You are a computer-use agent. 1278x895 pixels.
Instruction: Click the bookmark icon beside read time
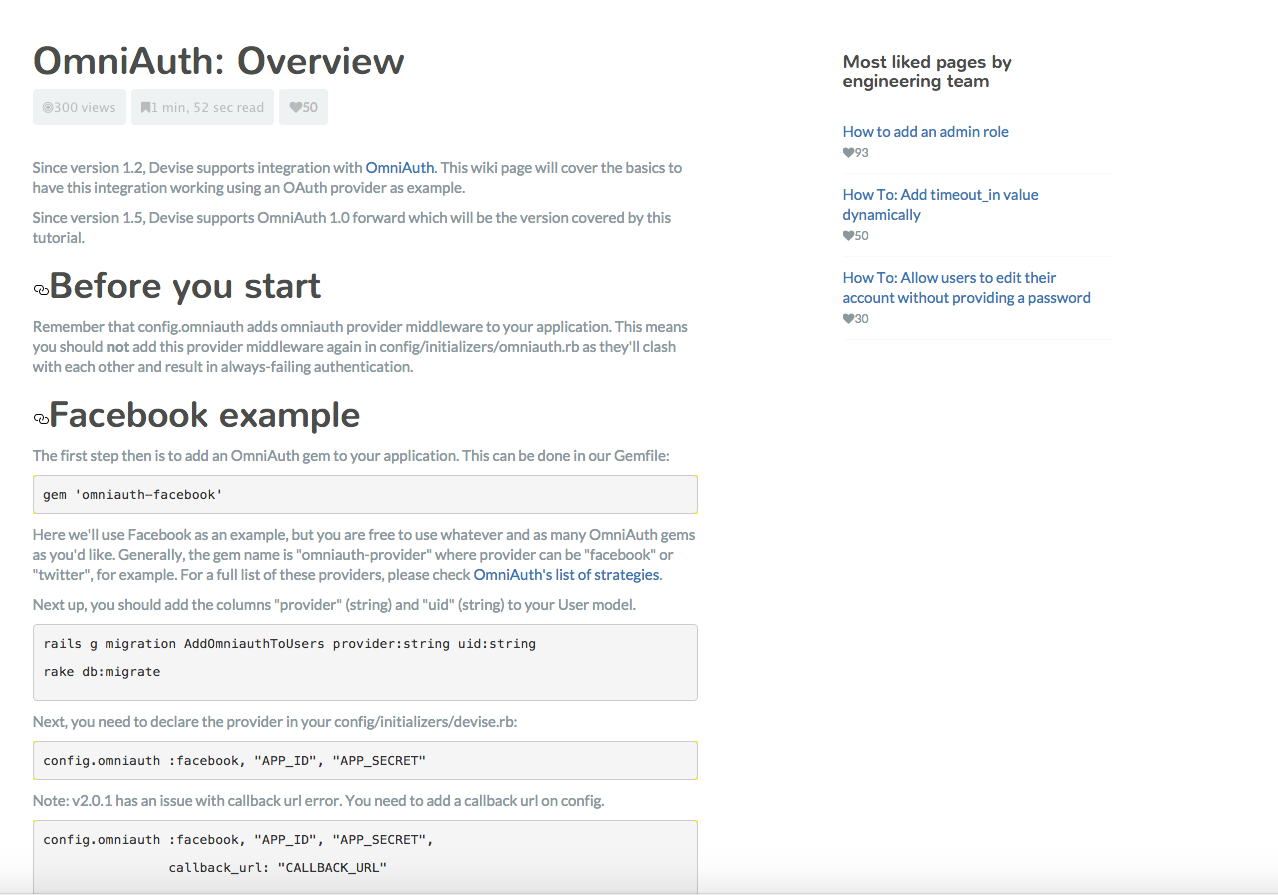tap(145, 107)
